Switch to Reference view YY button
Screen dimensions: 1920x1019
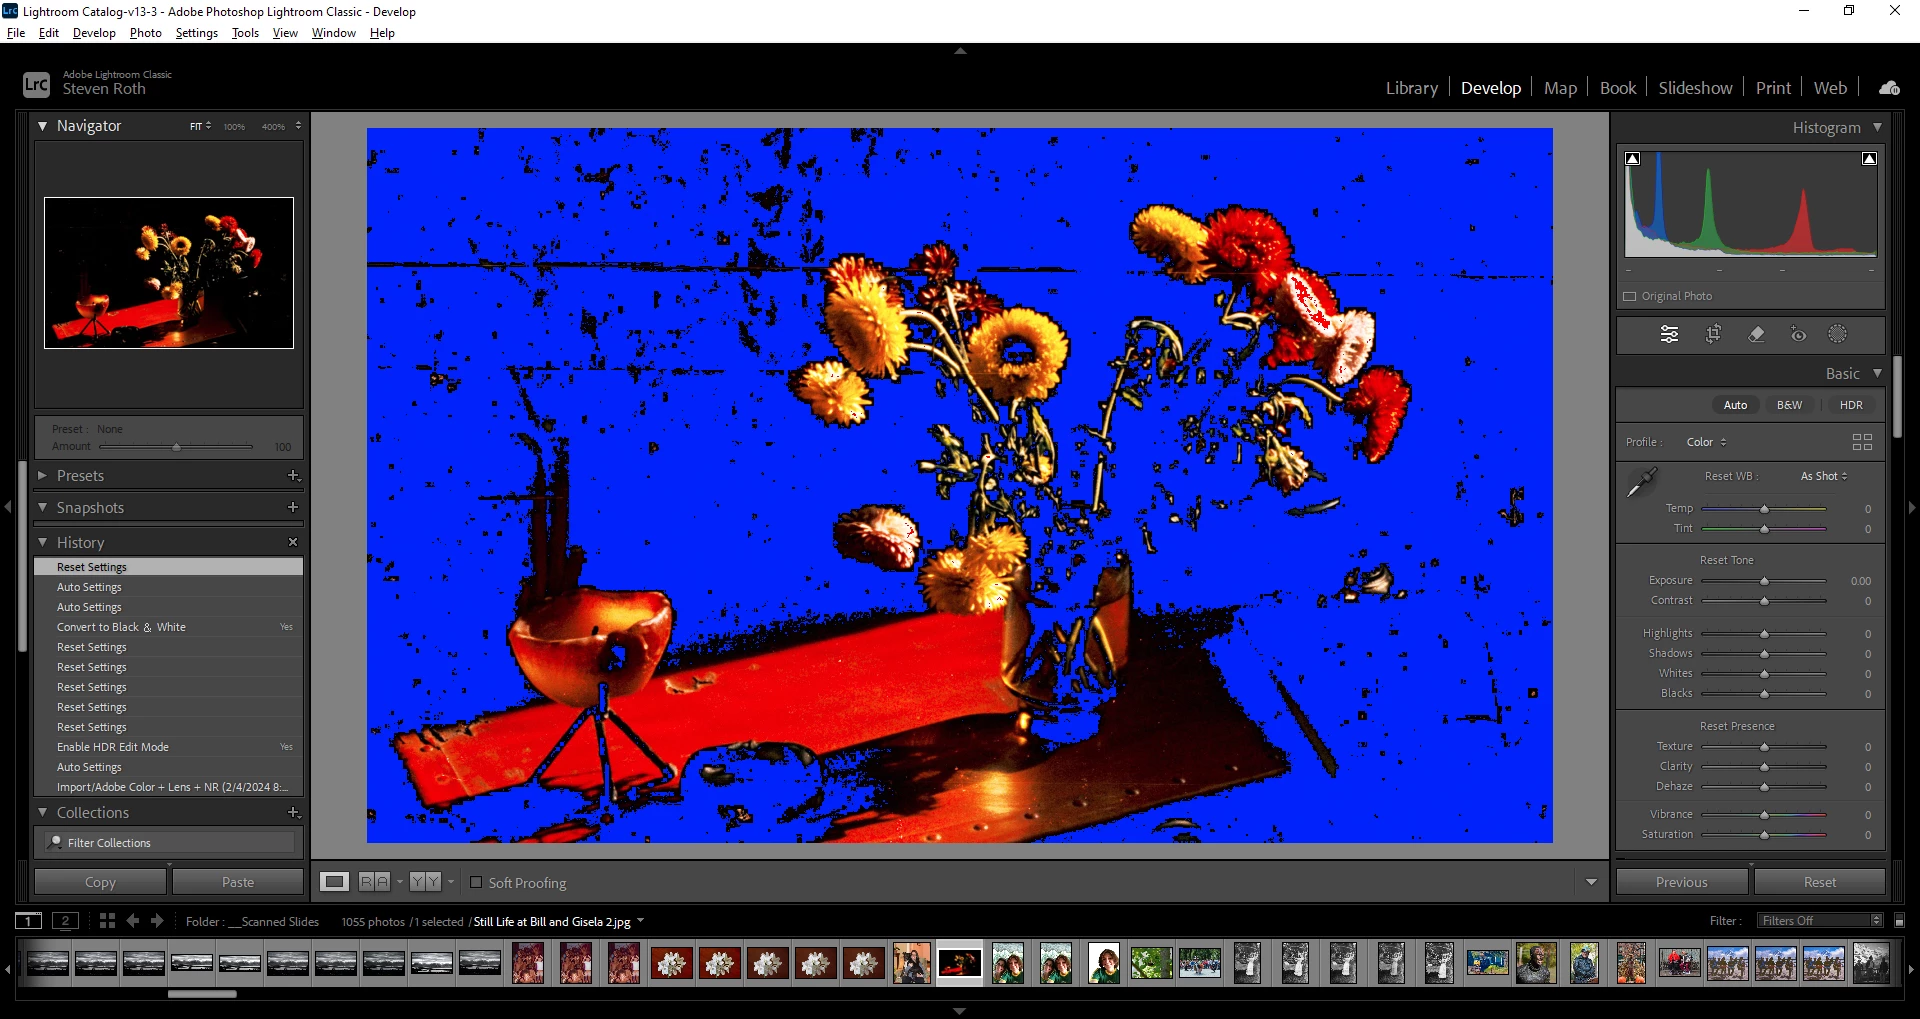[x=426, y=882]
